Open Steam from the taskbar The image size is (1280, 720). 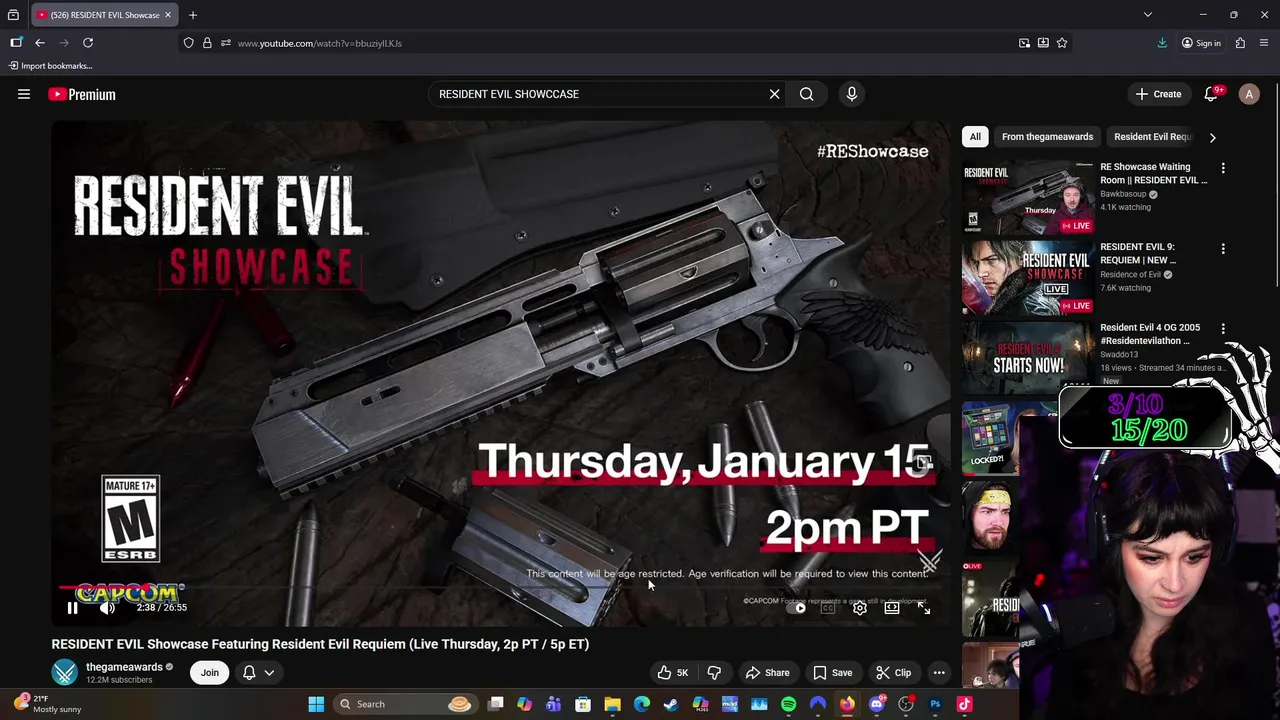point(671,704)
